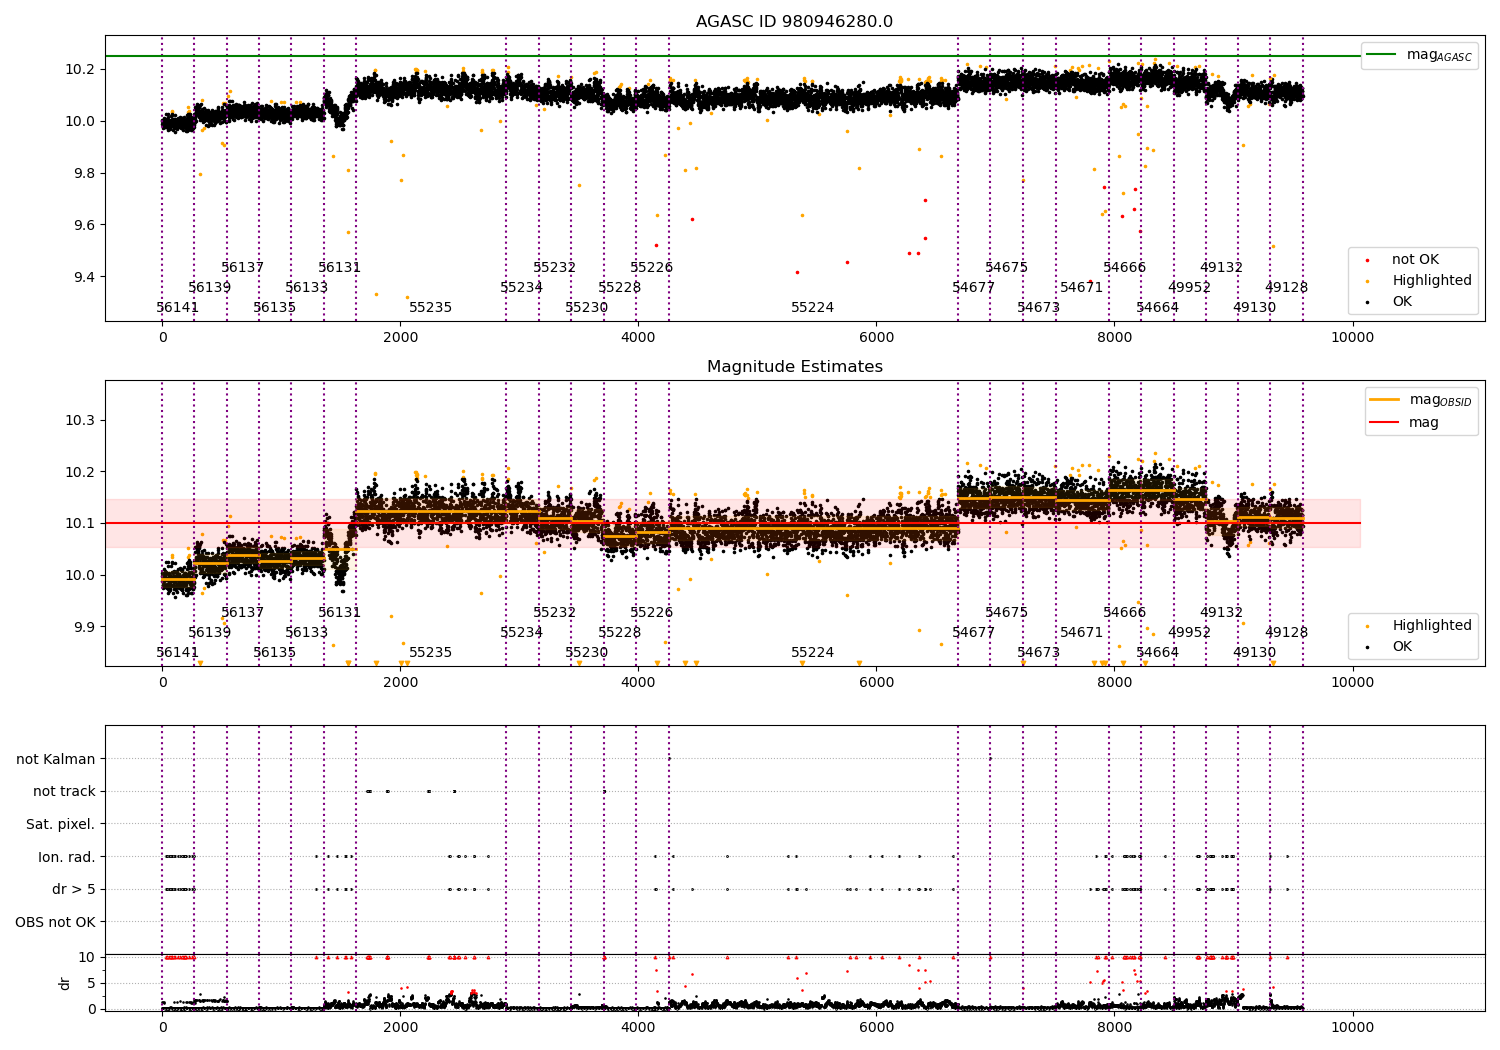Select obsid 49132 in the Magnitude Estimates plot
The width and height of the screenshot is (1500, 1050).
coord(1222,613)
